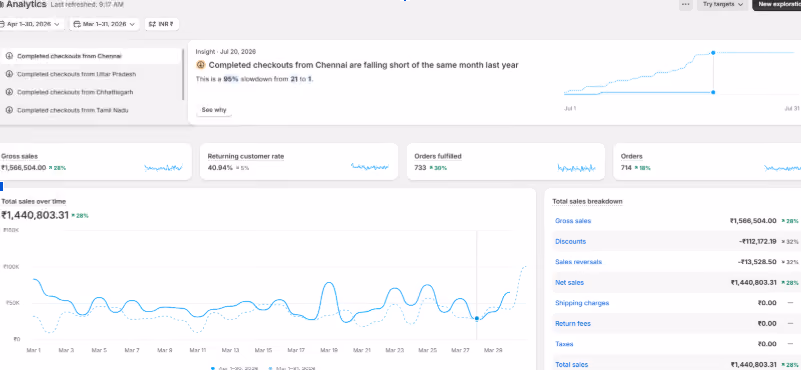The height and width of the screenshot is (370, 801).
Task: Click the Mar 1 axis label
Action: (x=33, y=351)
